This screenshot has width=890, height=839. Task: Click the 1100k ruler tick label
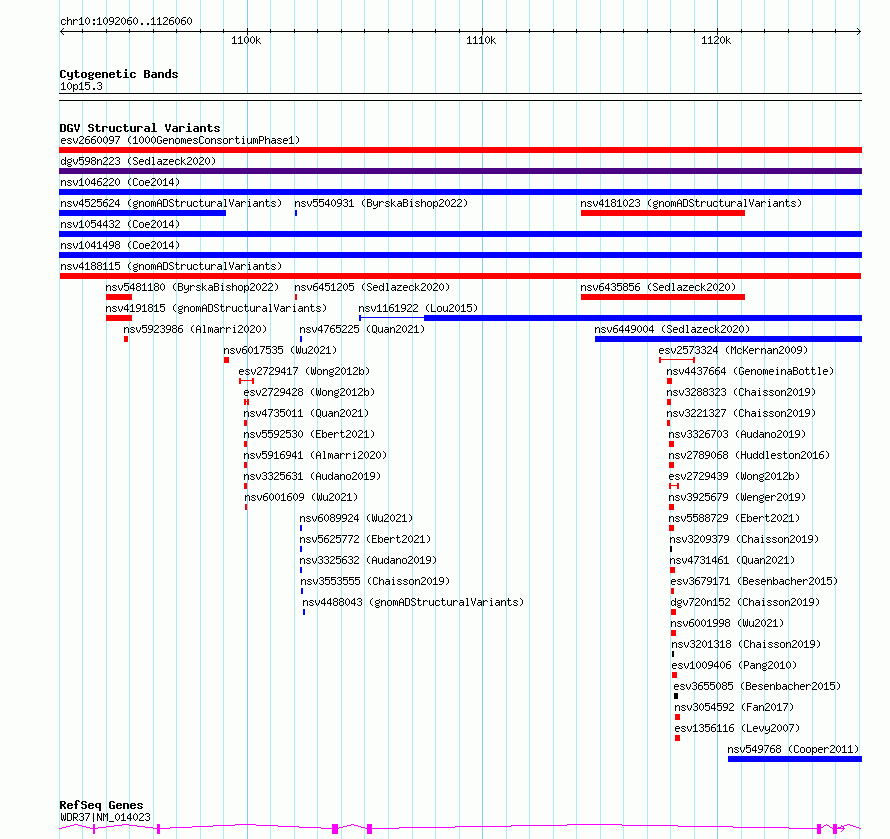click(246, 40)
